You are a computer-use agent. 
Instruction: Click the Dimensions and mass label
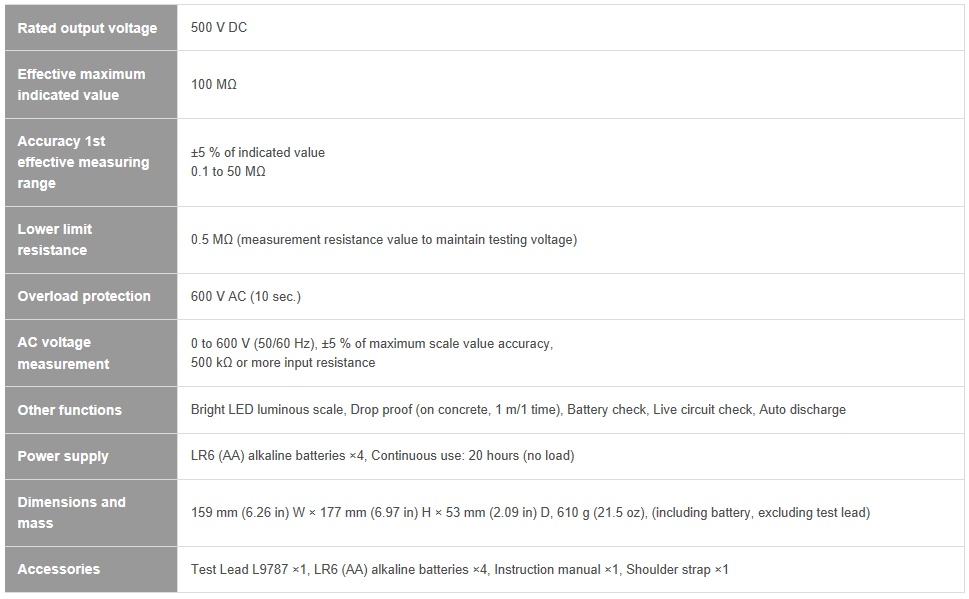click(71, 512)
